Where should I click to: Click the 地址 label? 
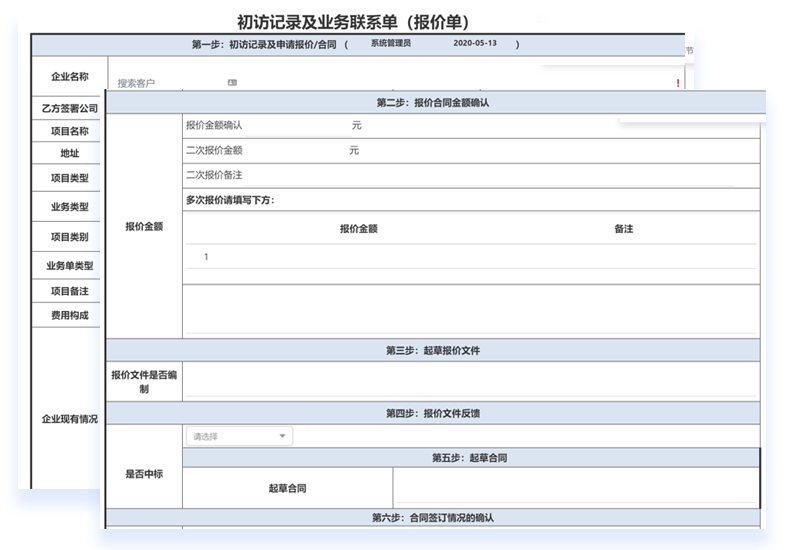70,153
